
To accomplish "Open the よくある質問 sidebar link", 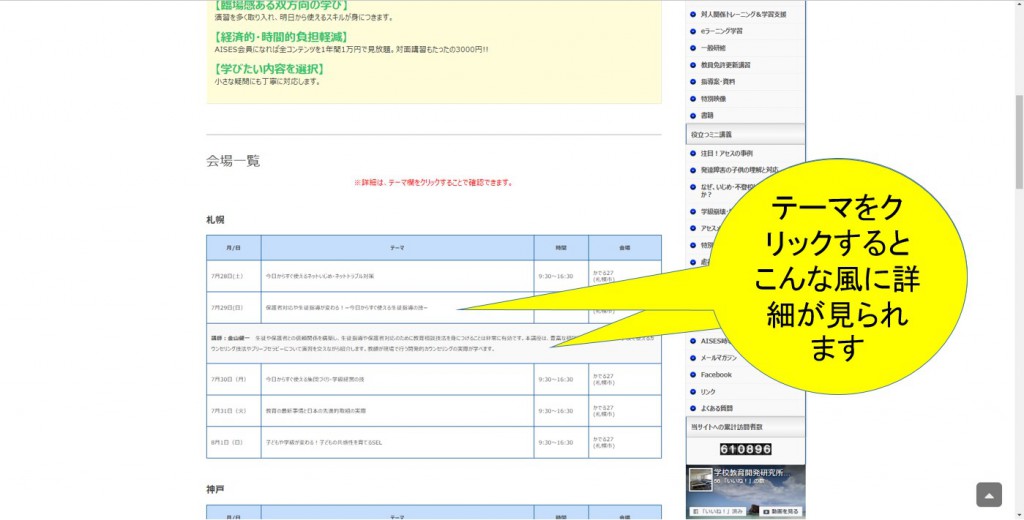I will point(716,408).
